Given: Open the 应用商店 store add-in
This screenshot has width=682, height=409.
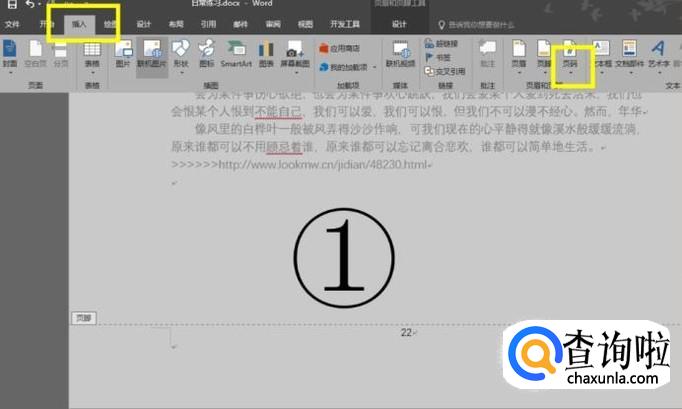Looking at the screenshot, I should [x=340, y=48].
